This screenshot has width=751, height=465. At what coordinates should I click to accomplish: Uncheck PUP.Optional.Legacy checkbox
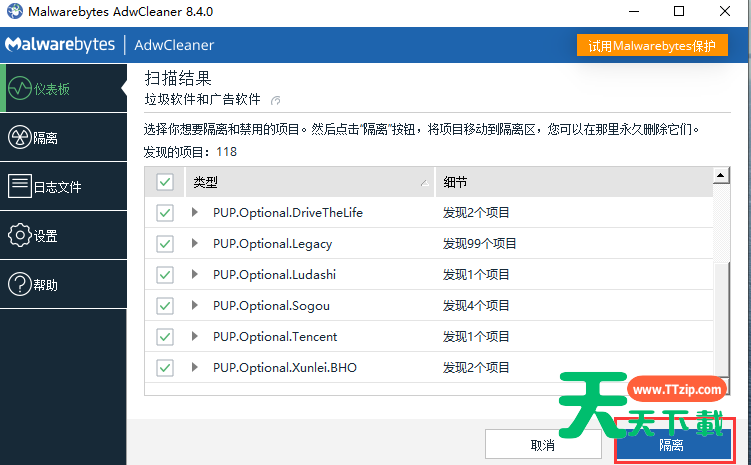tap(165, 244)
